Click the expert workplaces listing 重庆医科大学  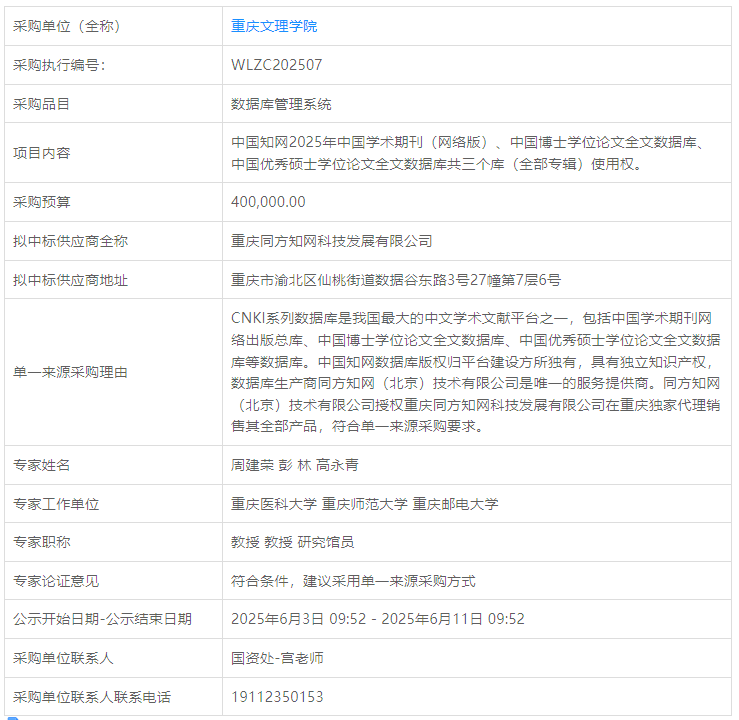(x=364, y=504)
